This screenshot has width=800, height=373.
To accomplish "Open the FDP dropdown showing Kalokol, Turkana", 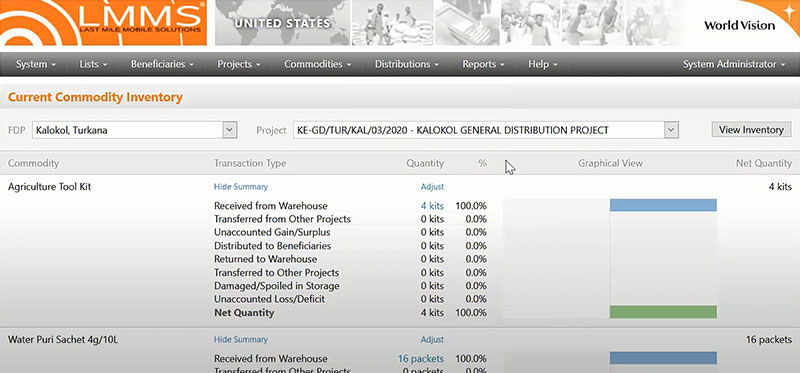I will click(x=135, y=130).
